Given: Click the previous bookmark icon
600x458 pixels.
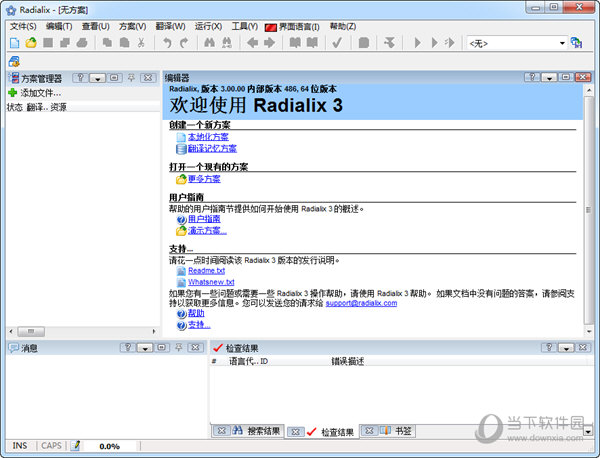Looking at the screenshot, I should [x=295, y=42].
